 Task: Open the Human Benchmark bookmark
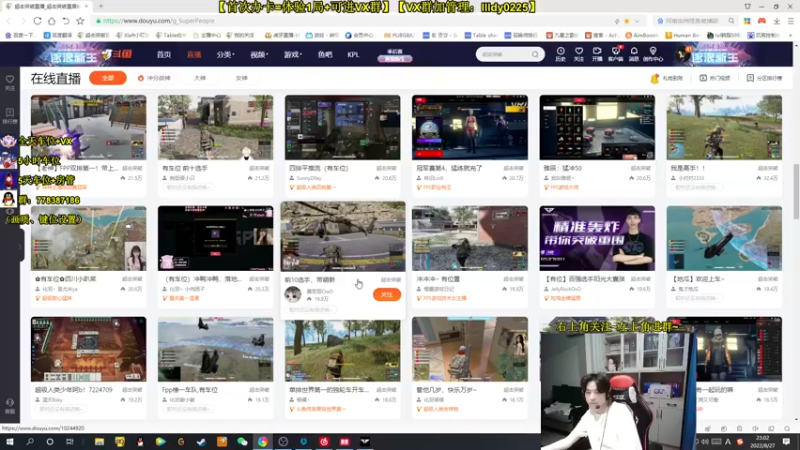tap(683, 35)
